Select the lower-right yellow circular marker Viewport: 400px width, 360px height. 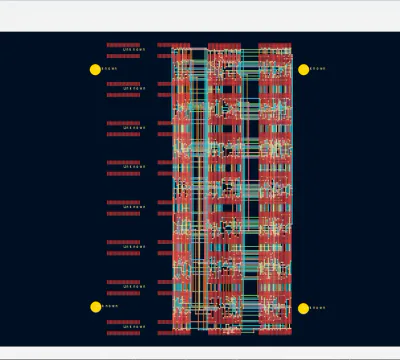(x=303, y=308)
